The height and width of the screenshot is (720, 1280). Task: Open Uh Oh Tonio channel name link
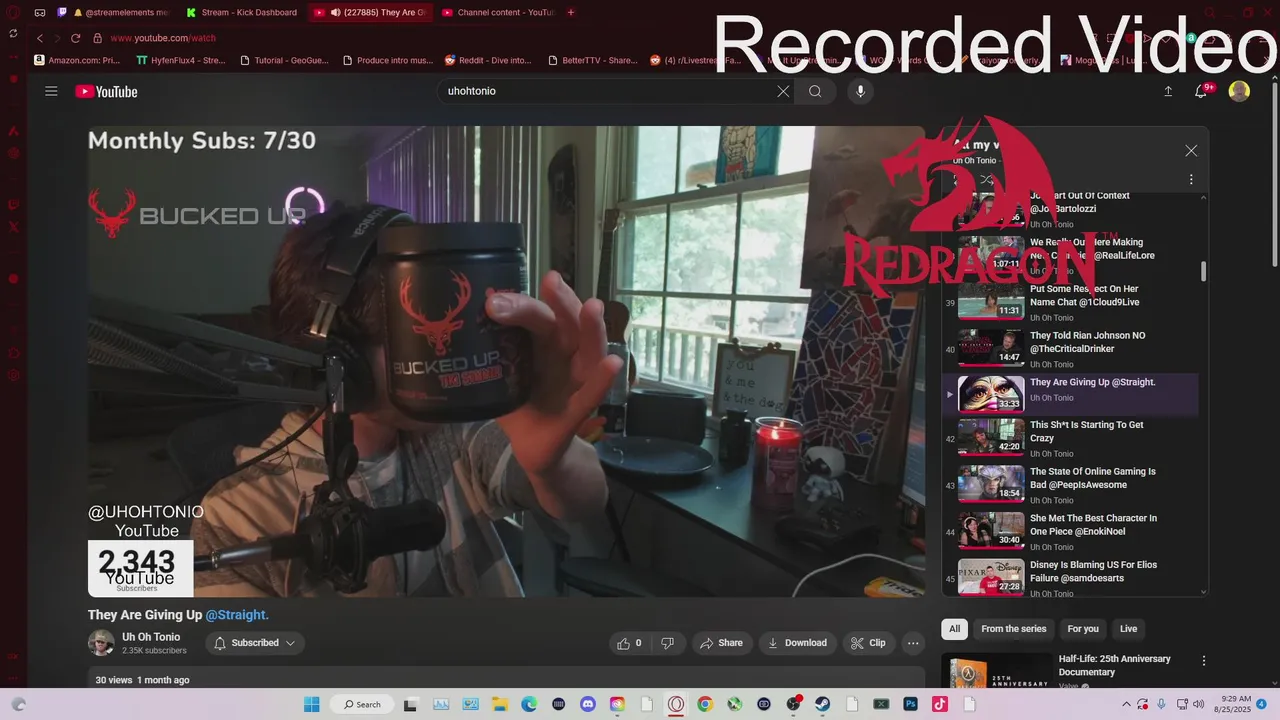151,637
